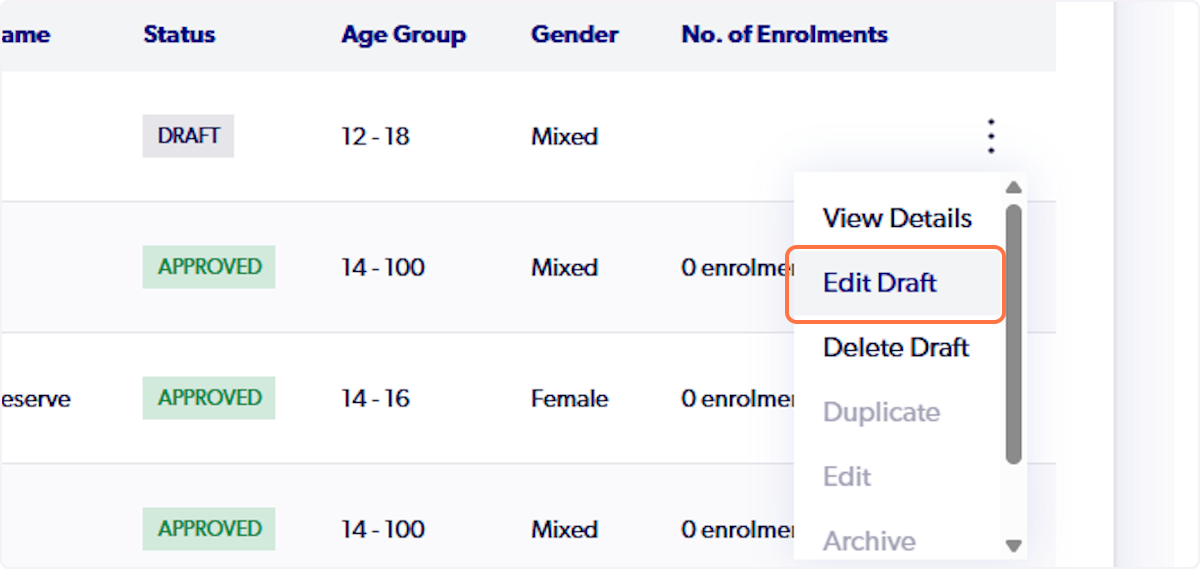Image resolution: width=1200 pixels, height=569 pixels.
Task: Click the Status column header
Action: 179,34
